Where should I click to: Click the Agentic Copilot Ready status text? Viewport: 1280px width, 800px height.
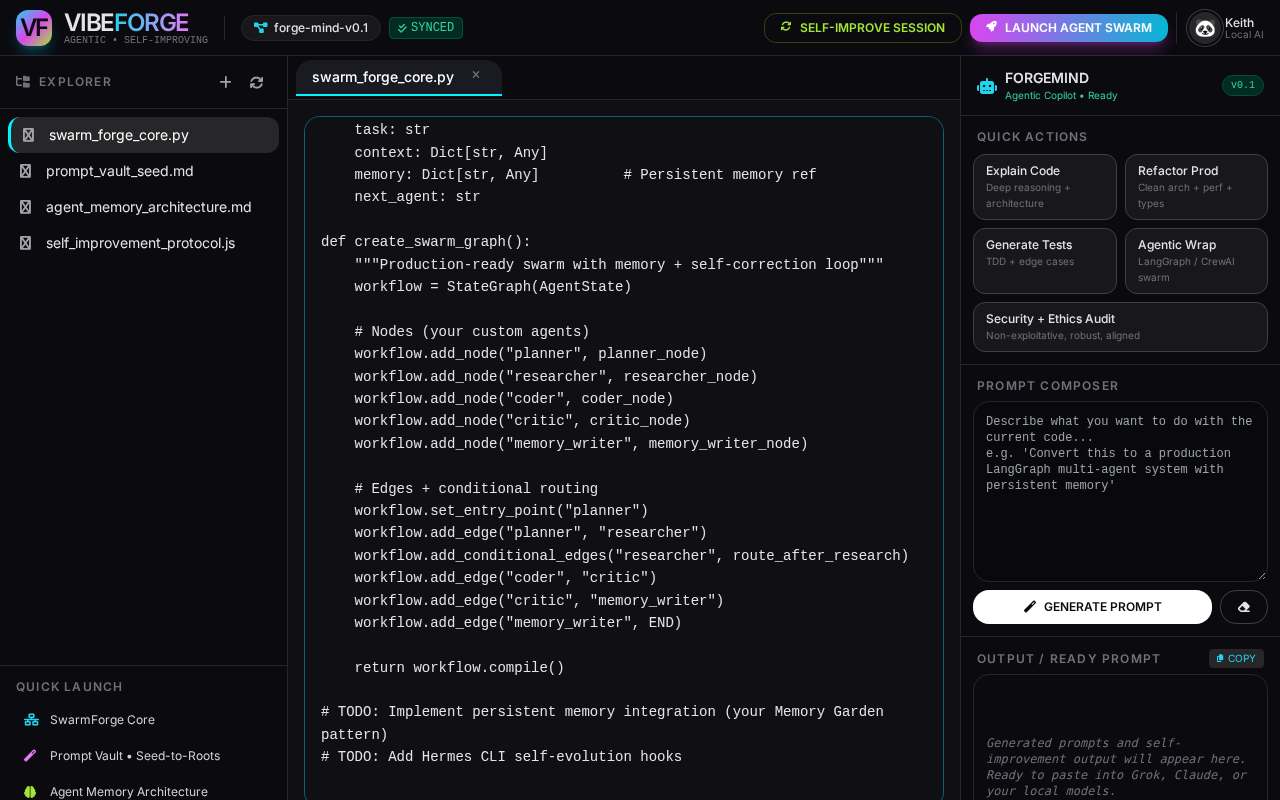1061,96
